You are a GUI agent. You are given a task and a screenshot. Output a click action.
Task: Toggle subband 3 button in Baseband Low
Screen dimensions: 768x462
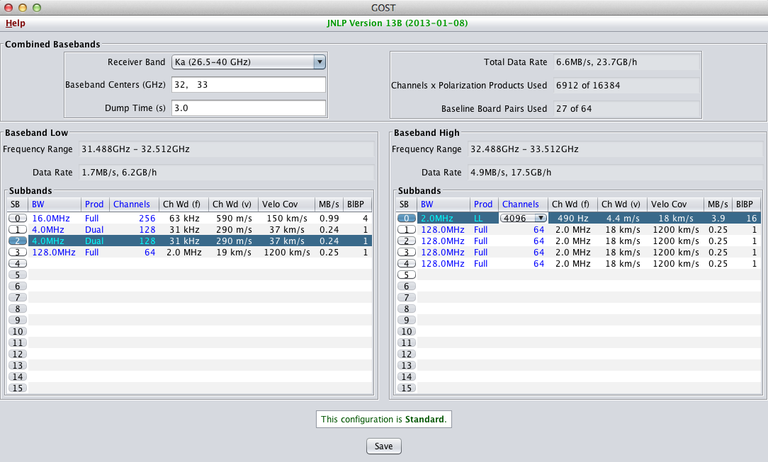(x=15, y=253)
